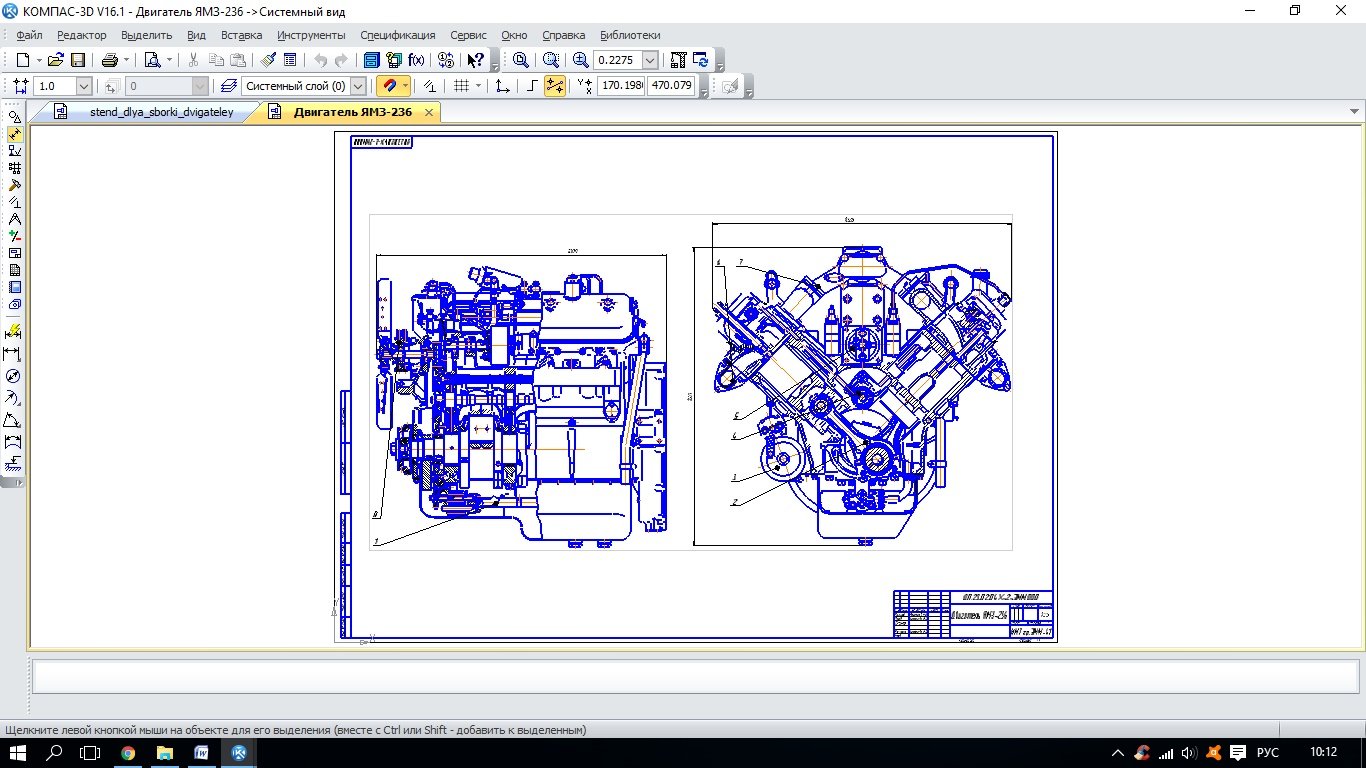Click the zoom-in magnifier icon

581,60
